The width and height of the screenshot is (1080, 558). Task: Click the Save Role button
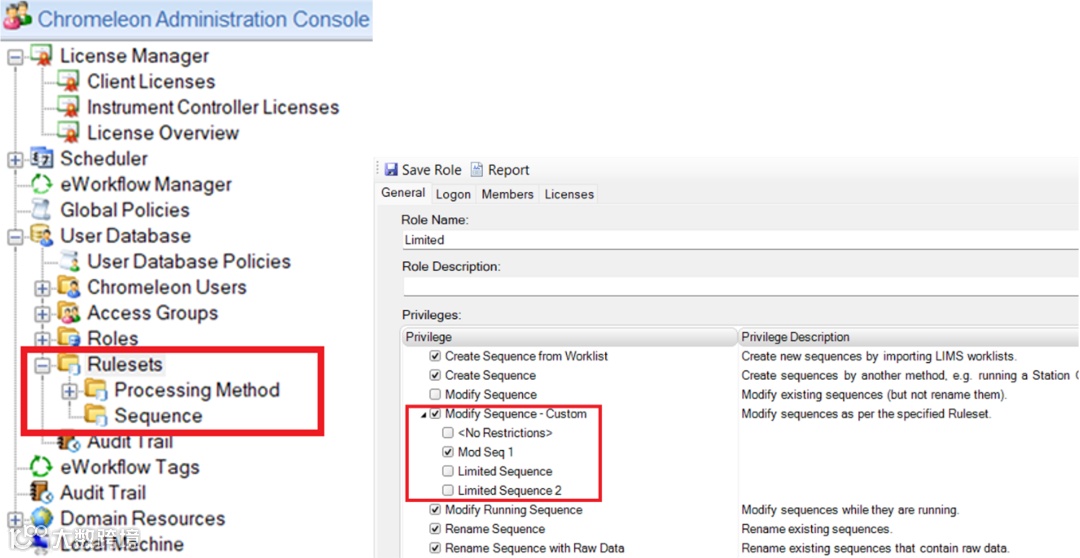tap(423, 169)
